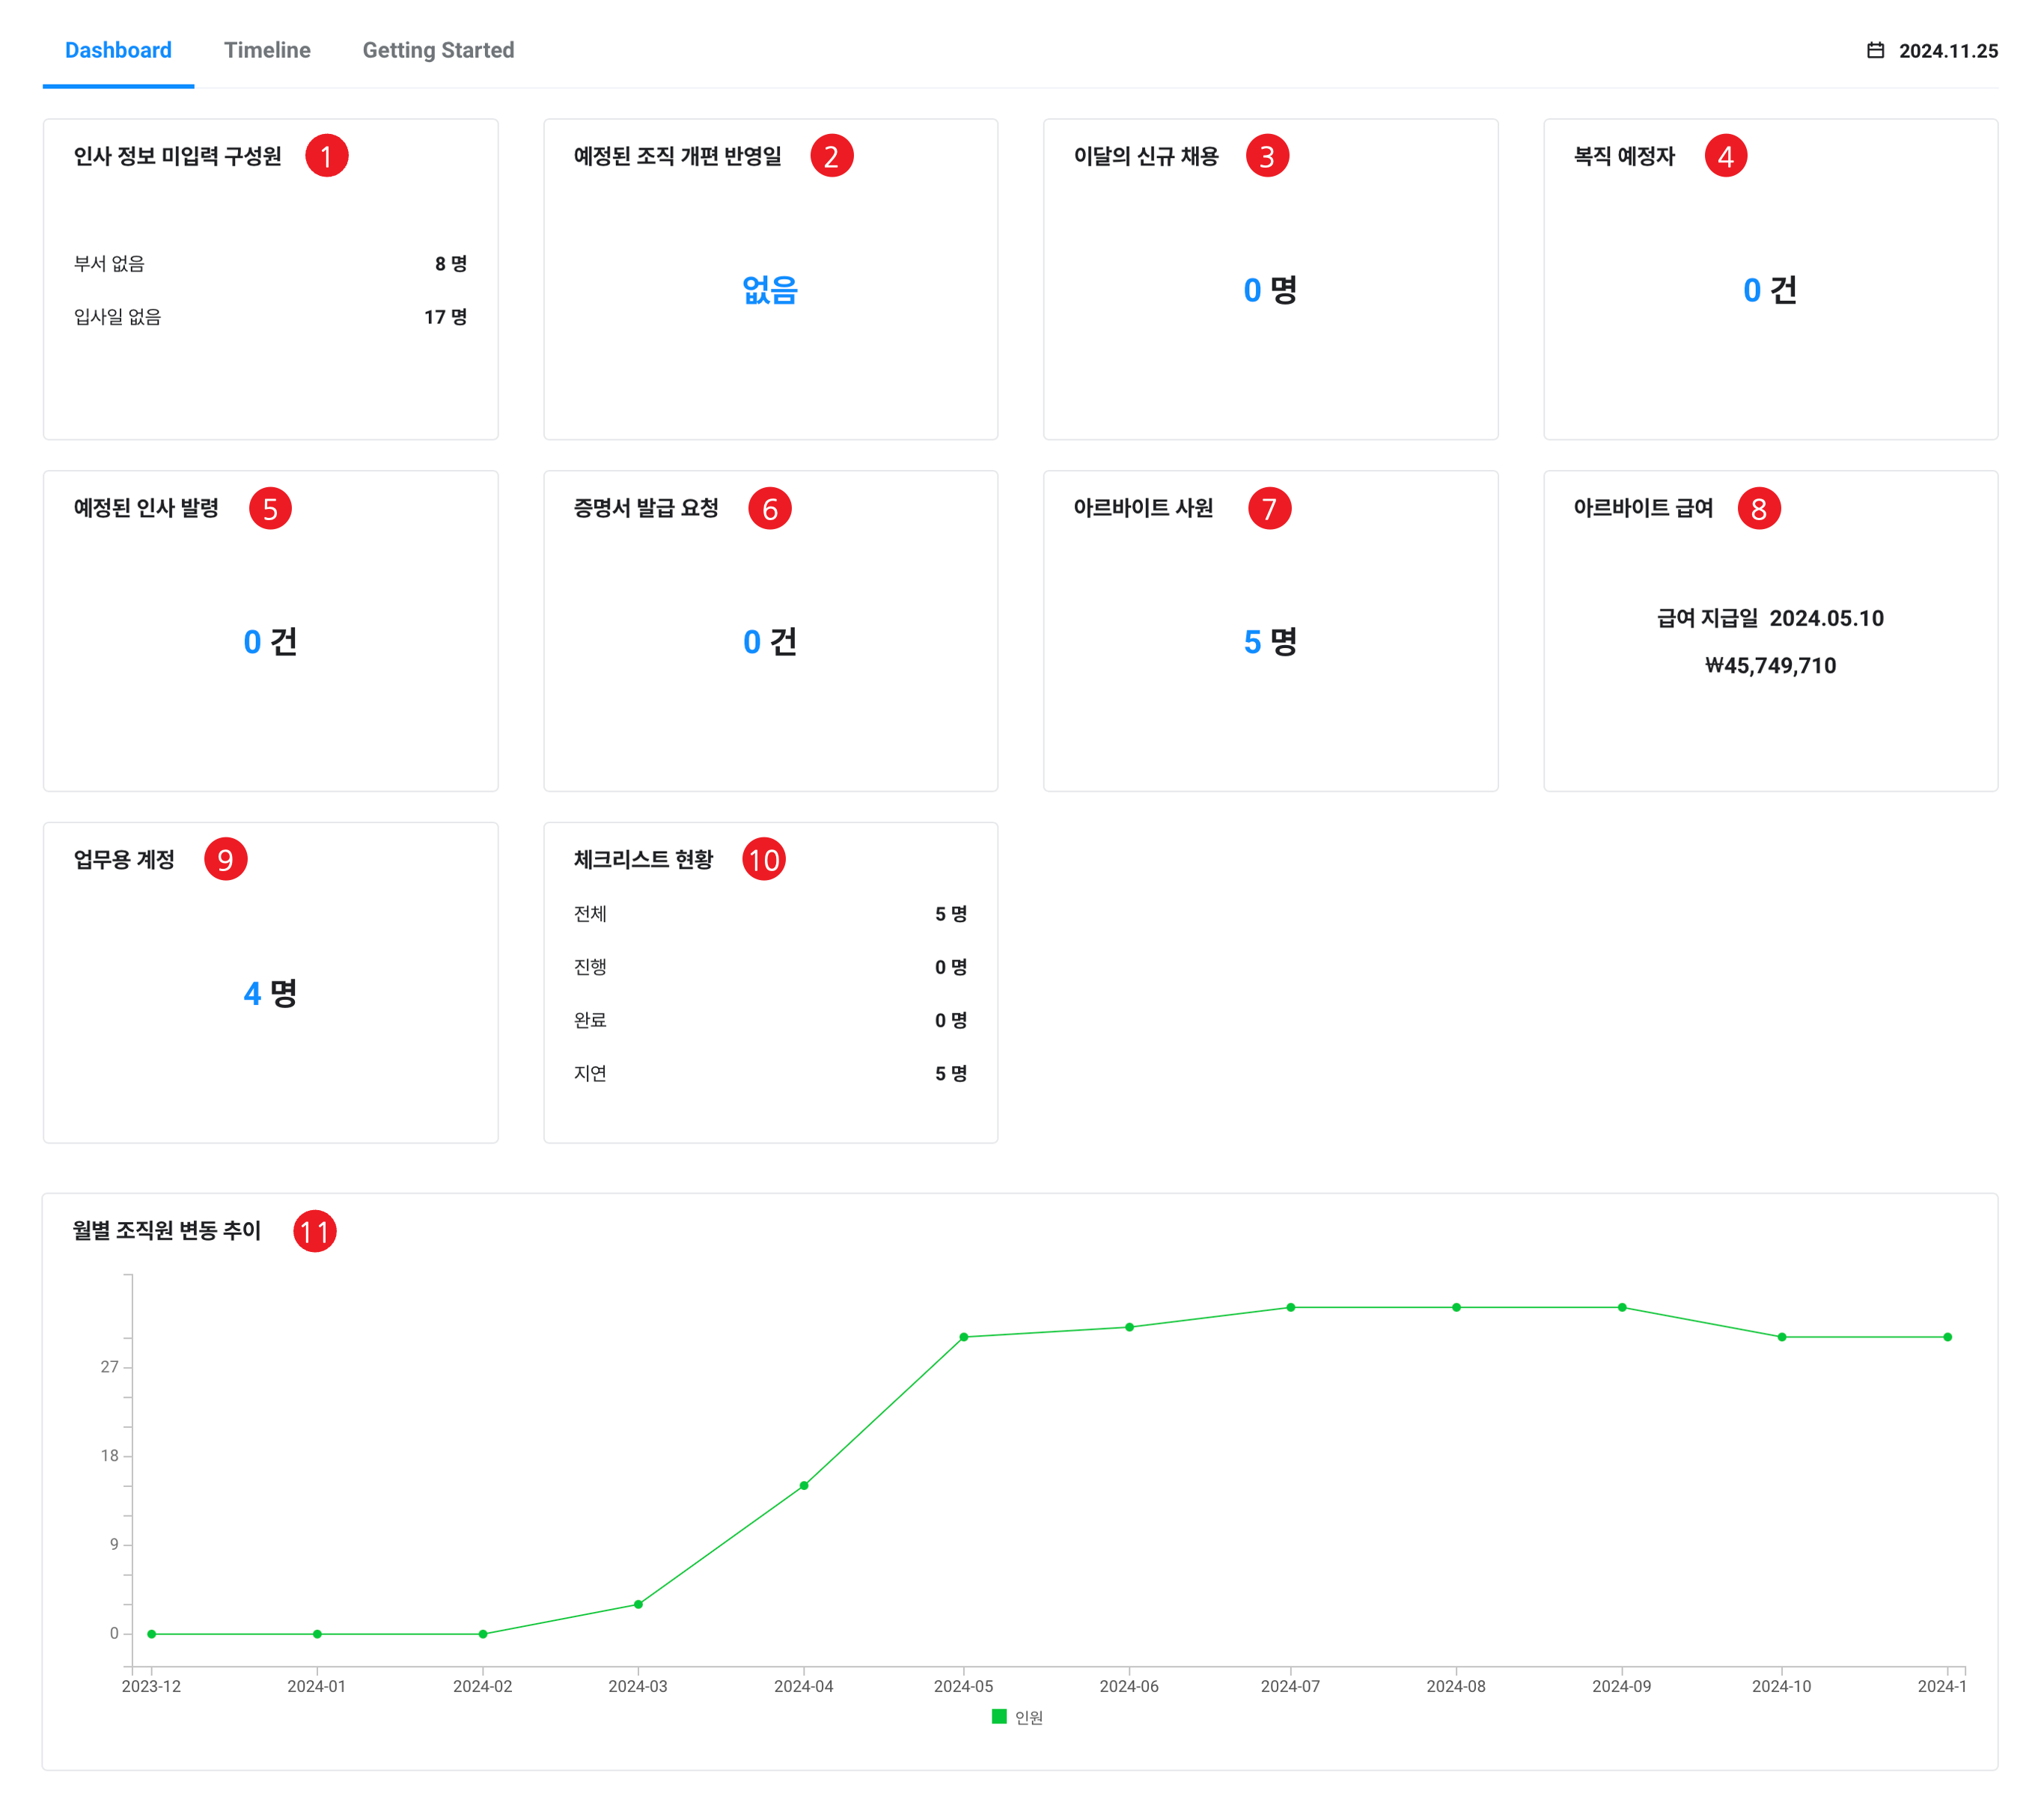Click the green 인원 legend square
The image size is (2044, 1814).
click(998, 1716)
